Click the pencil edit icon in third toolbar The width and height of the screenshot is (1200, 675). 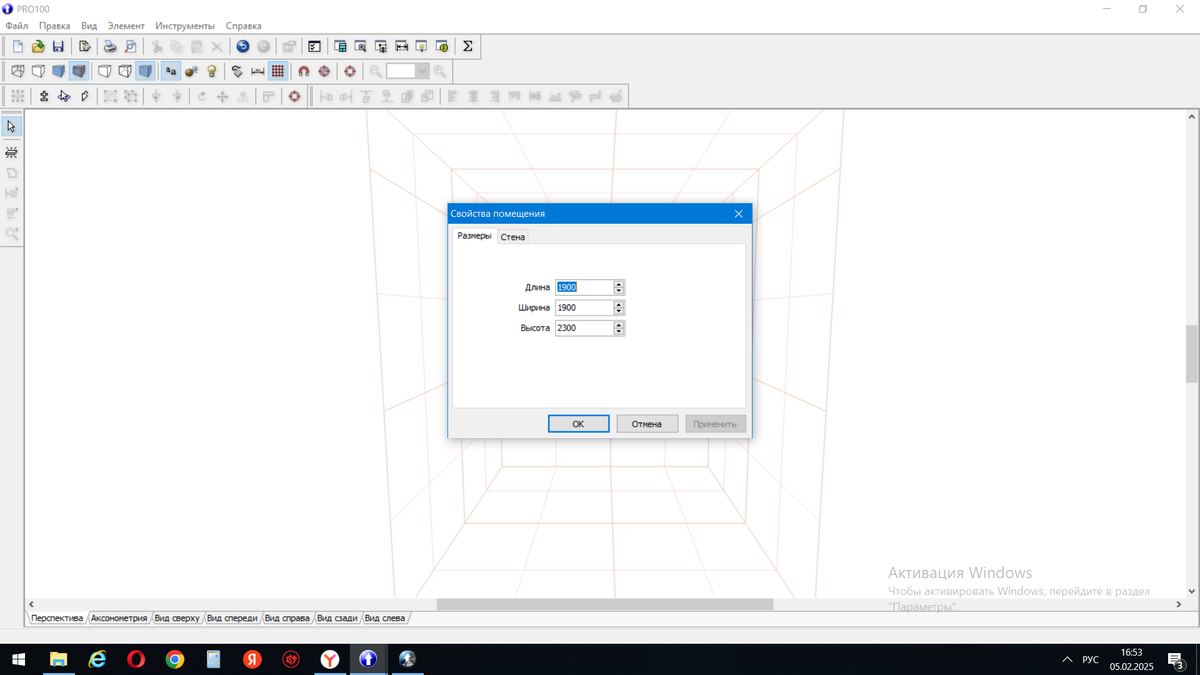[x=84, y=96]
